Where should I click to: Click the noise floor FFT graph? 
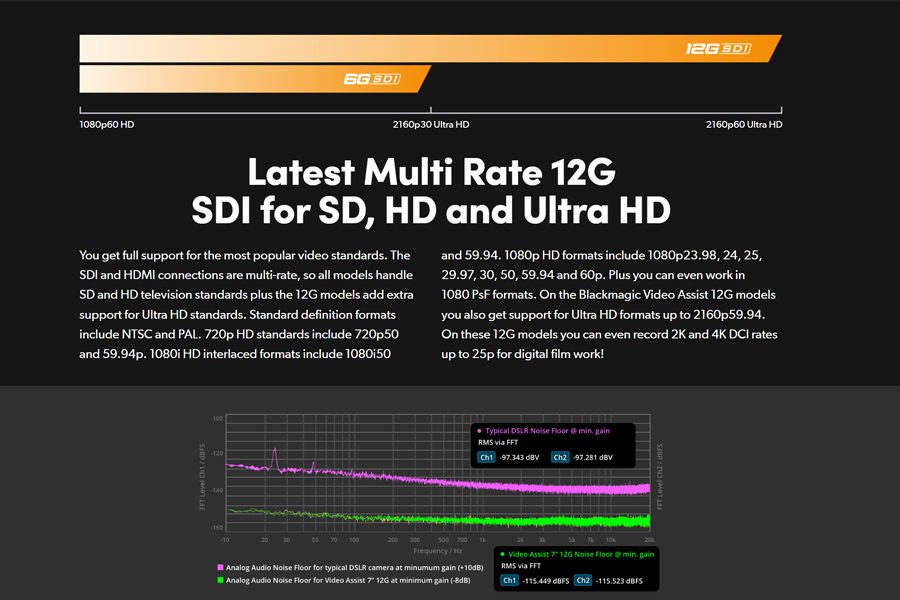point(438,473)
